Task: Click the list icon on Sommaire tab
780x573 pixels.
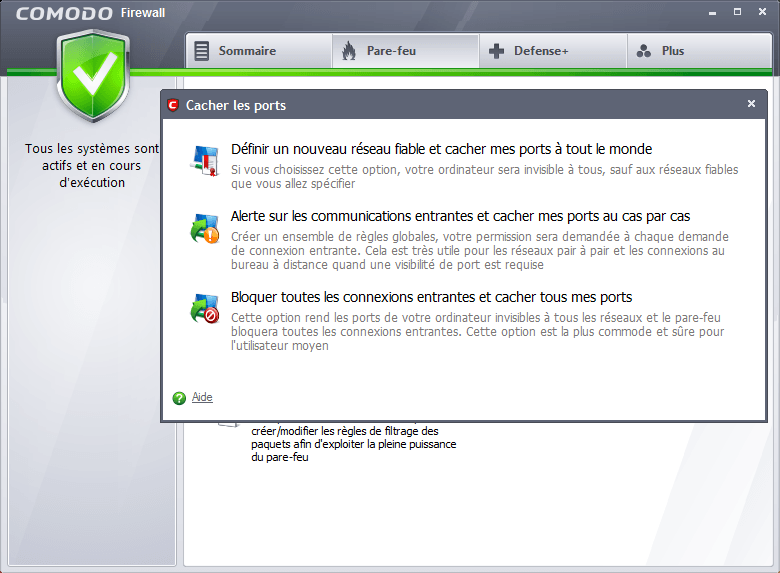Action: [x=201, y=51]
